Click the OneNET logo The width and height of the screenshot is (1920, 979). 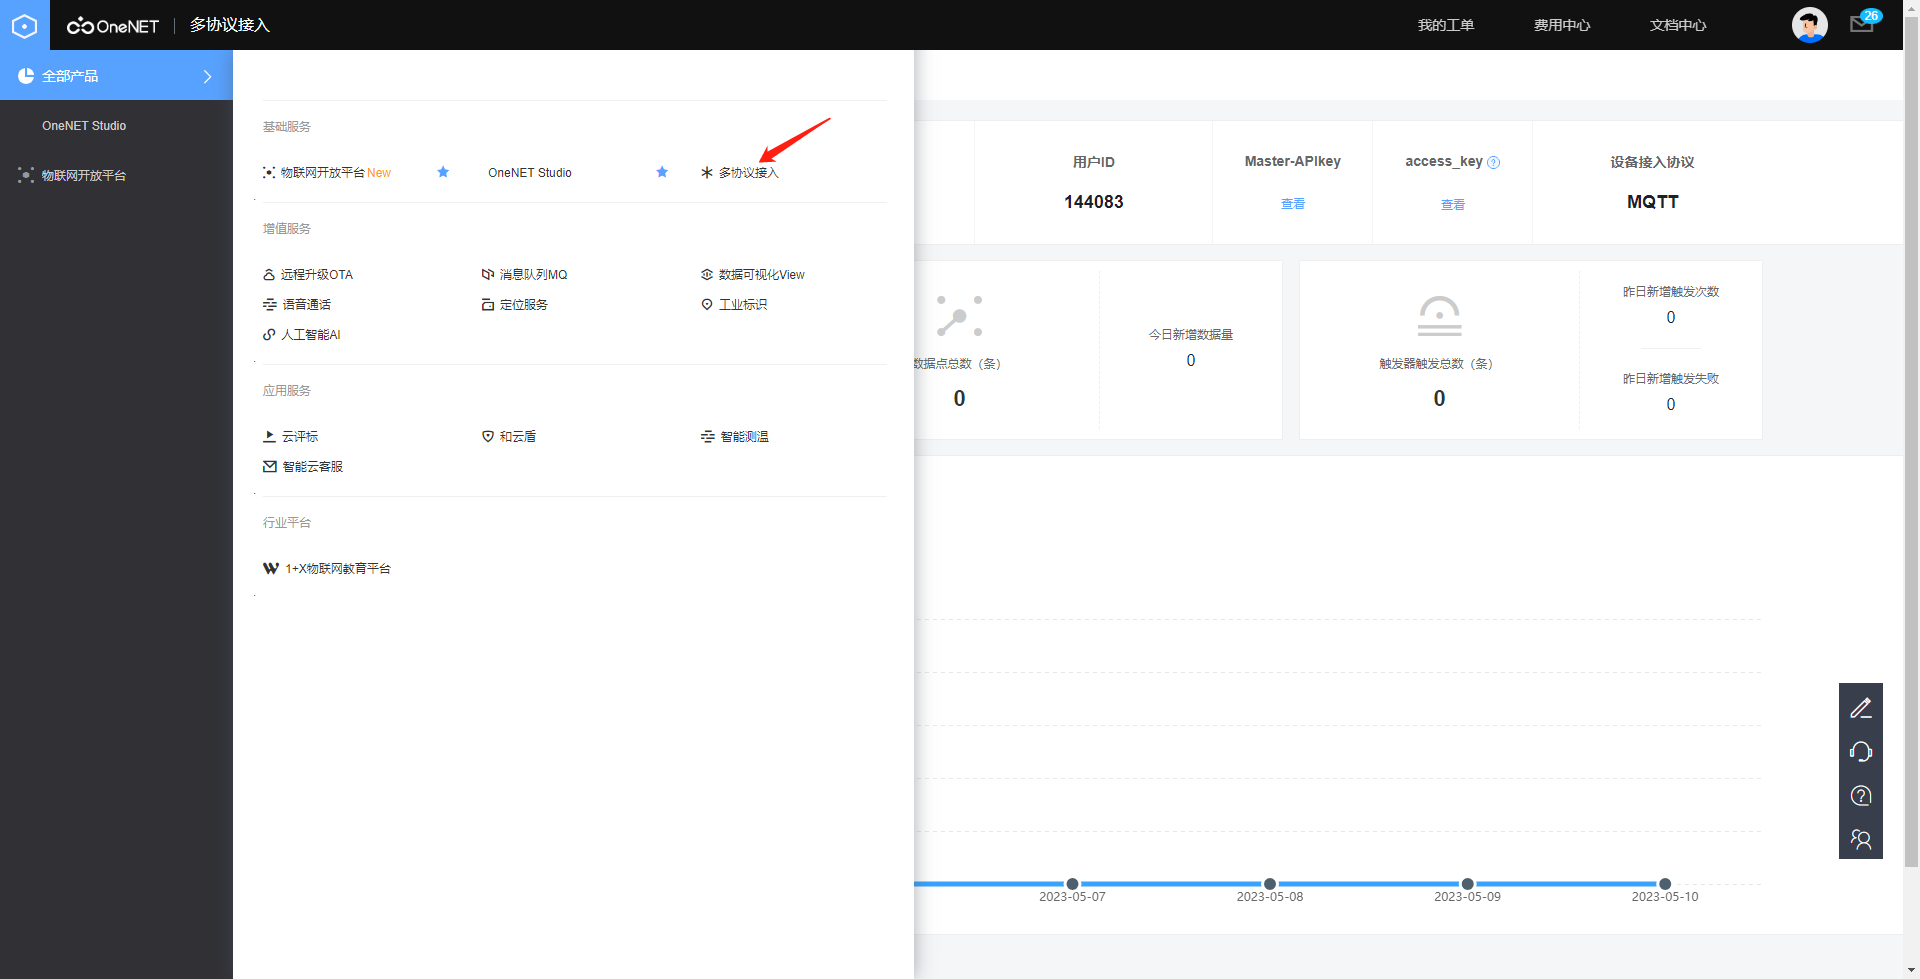click(113, 25)
